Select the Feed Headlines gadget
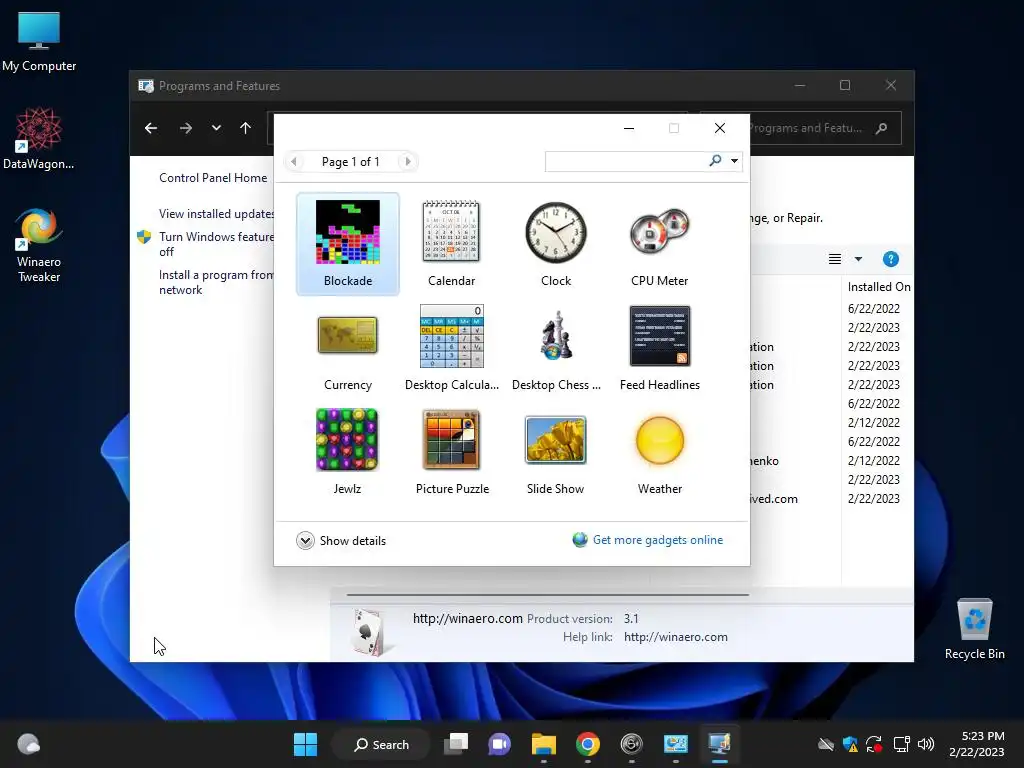 (x=660, y=347)
